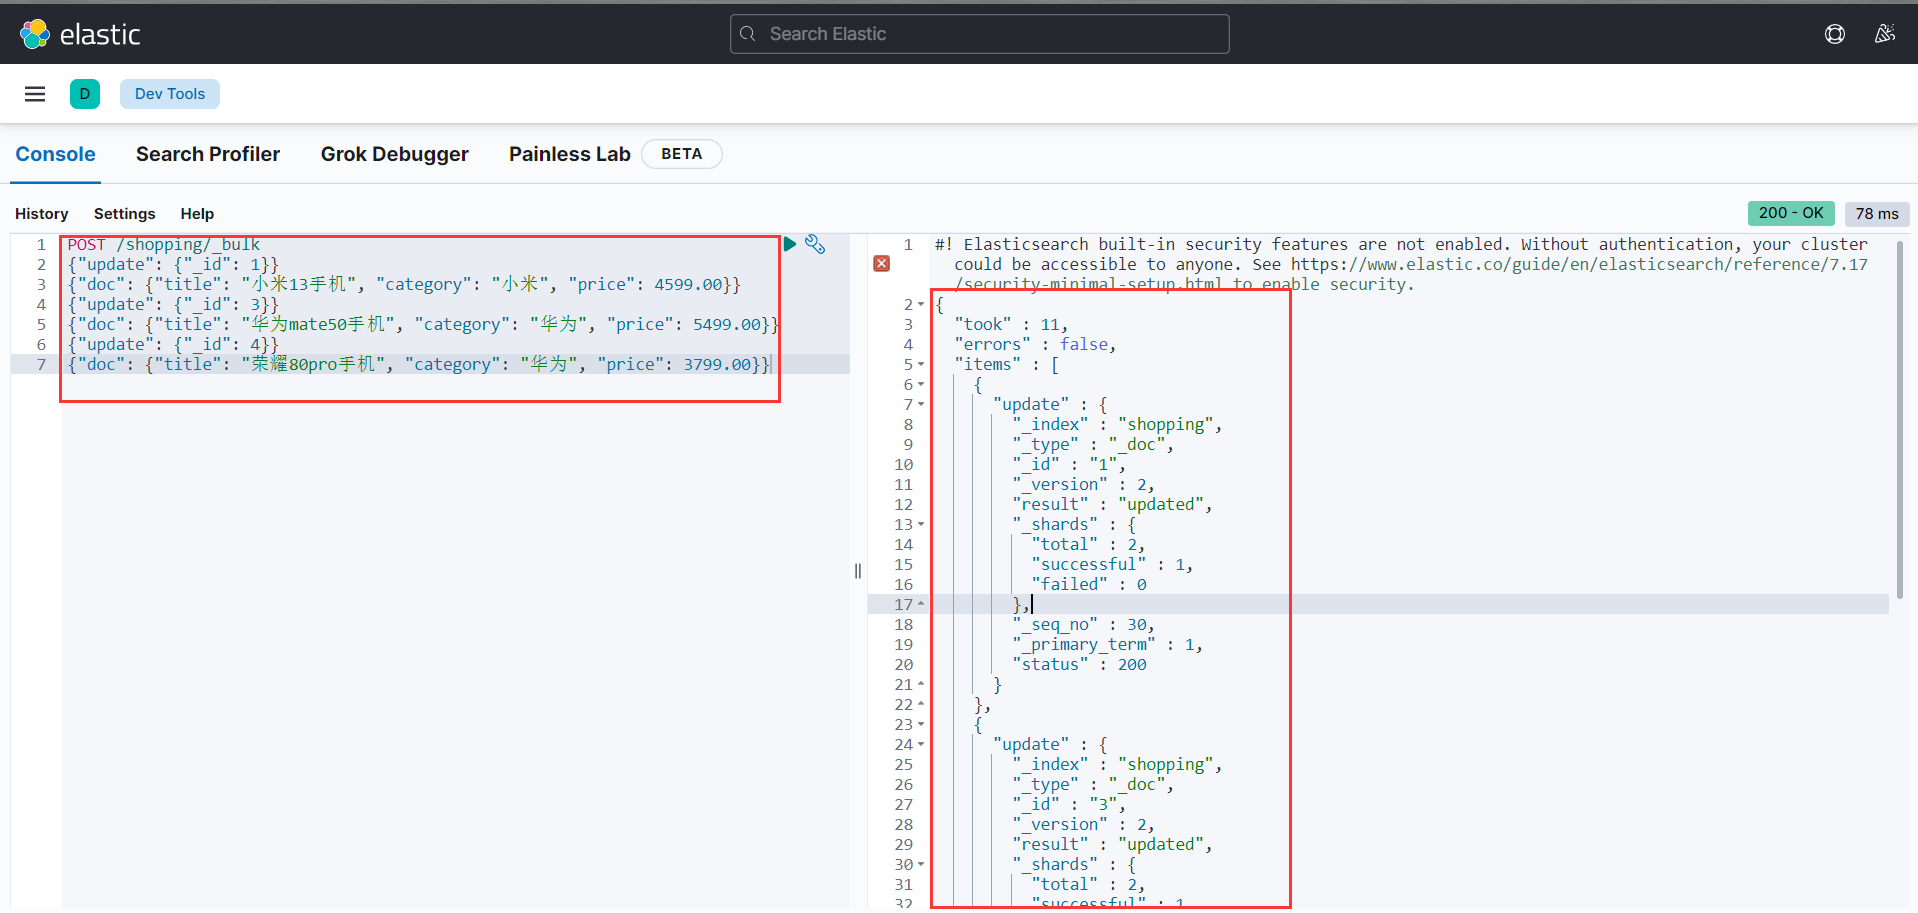This screenshot has height=913, width=1918.
Task: Click the 200 - OK status badge
Action: tap(1791, 213)
